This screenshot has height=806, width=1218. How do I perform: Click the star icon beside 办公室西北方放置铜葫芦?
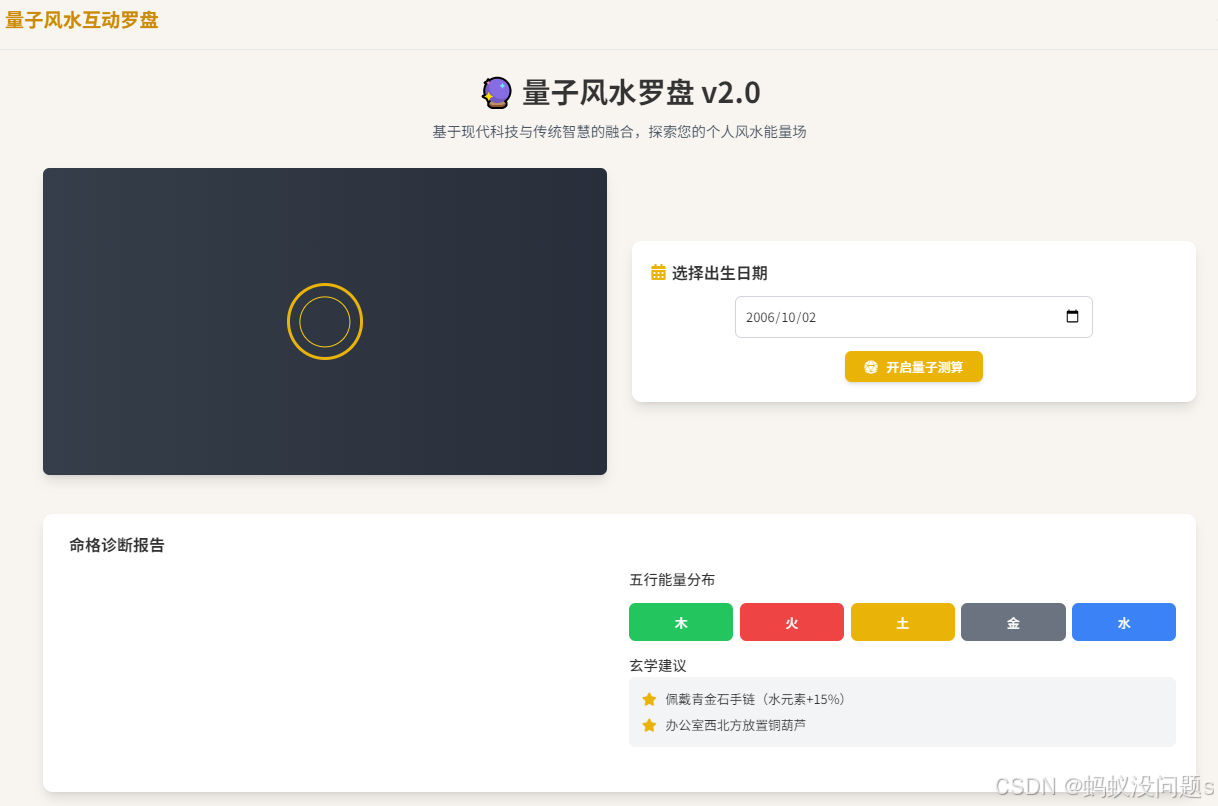(649, 725)
